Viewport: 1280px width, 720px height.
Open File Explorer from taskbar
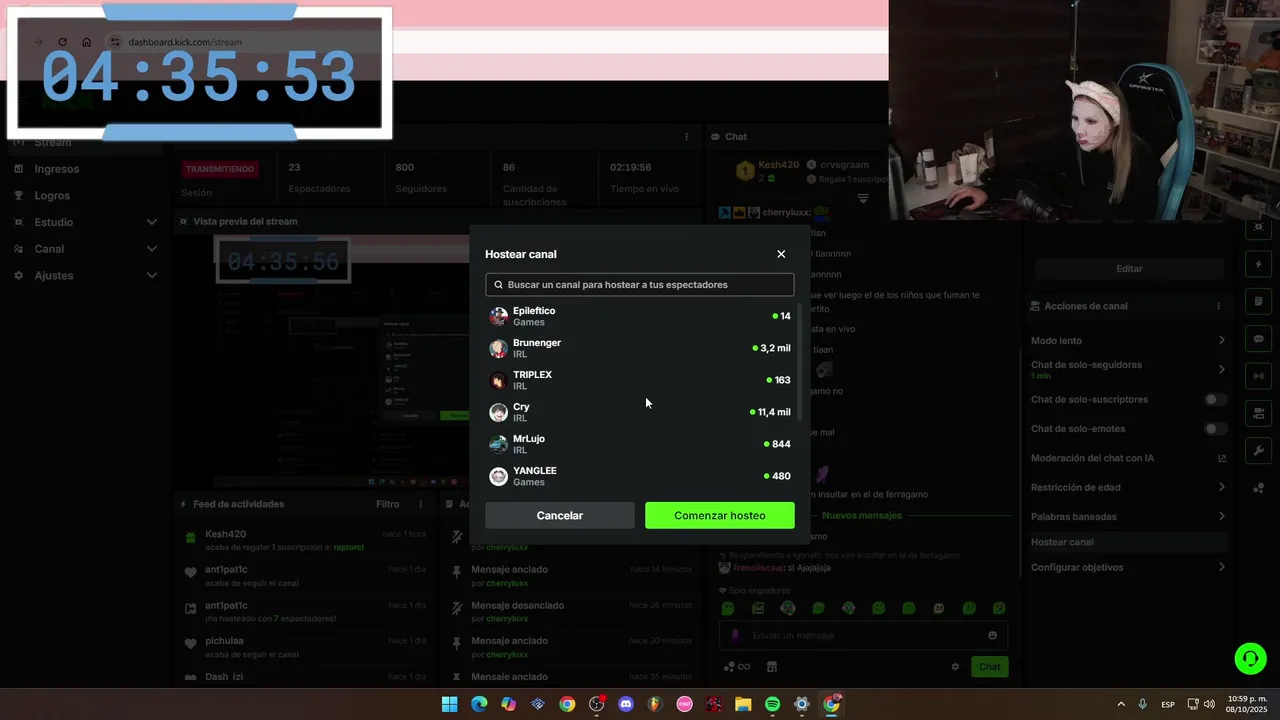point(743,704)
